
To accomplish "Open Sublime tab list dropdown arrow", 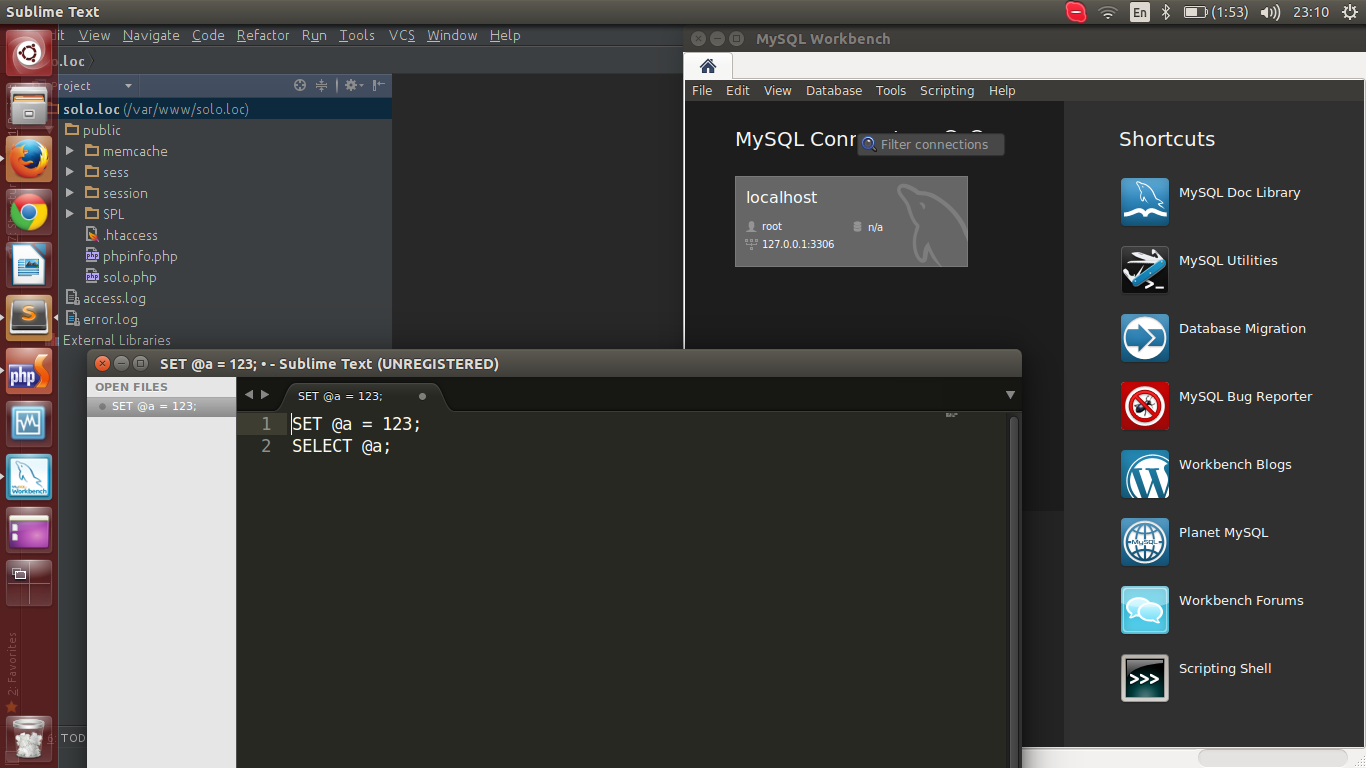I will [x=1010, y=395].
